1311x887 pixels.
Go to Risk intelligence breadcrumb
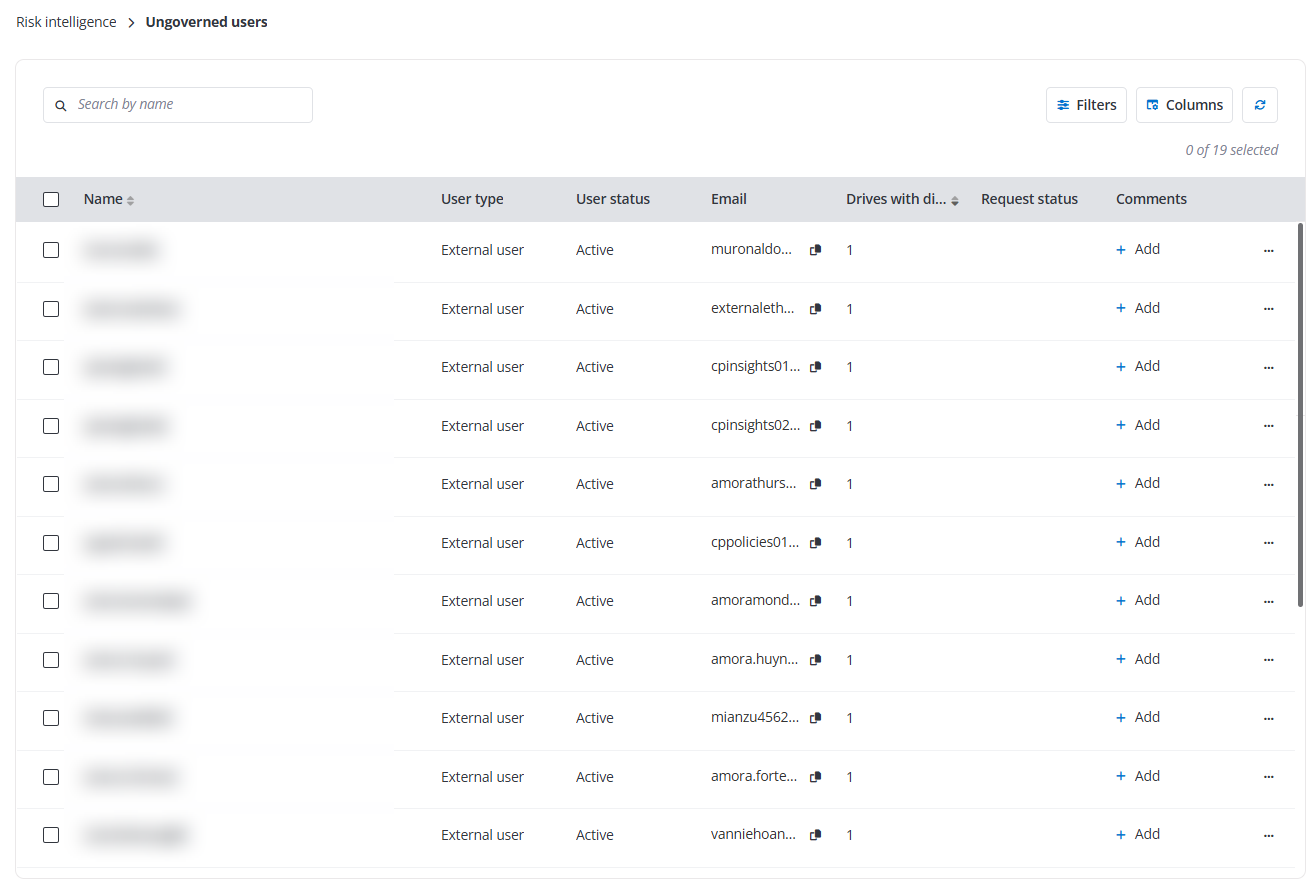pos(66,22)
